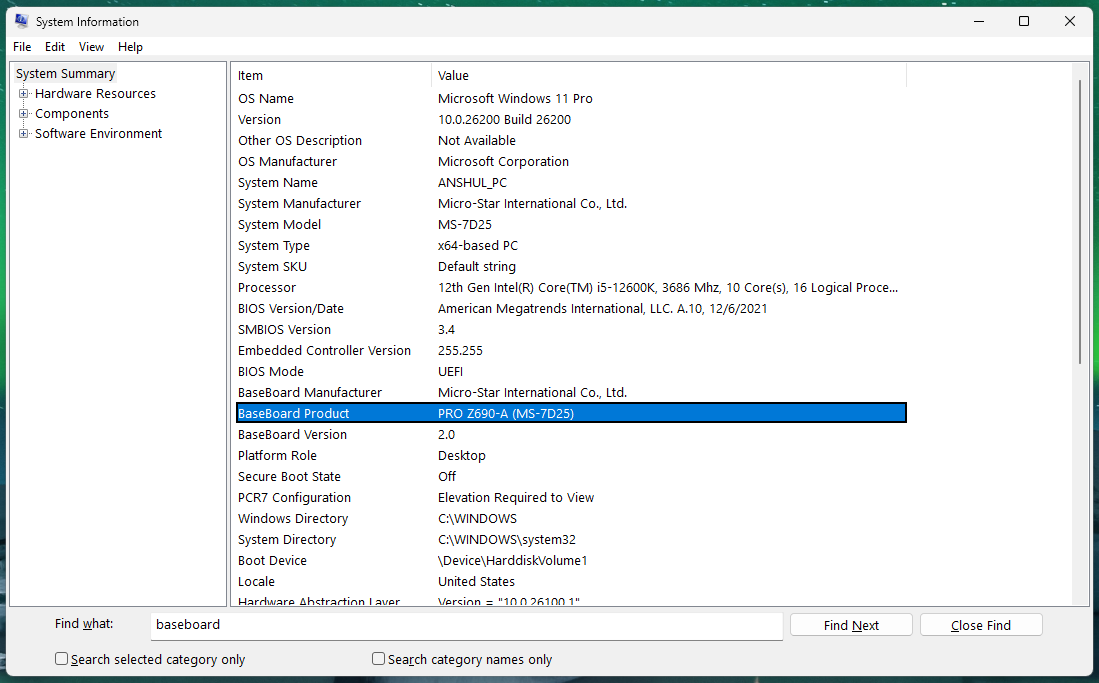Click the Find Next button
The height and width of the screenshot is (683, 1099).
click(851, 625)
